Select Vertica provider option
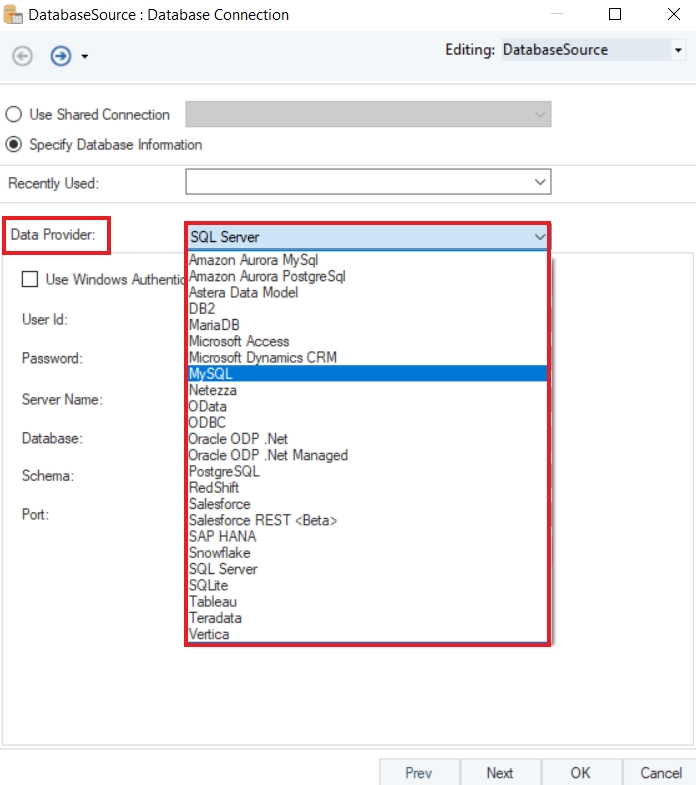Viewport: 696px width, 785px height. click(x=368, y=634)
